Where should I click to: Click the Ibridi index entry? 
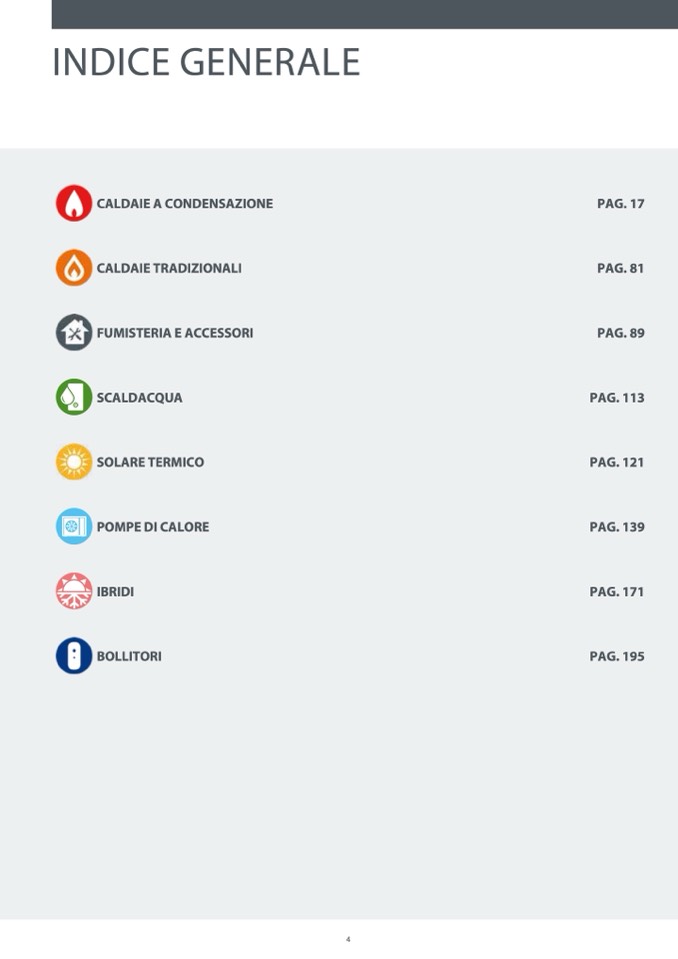click(115, 592)
